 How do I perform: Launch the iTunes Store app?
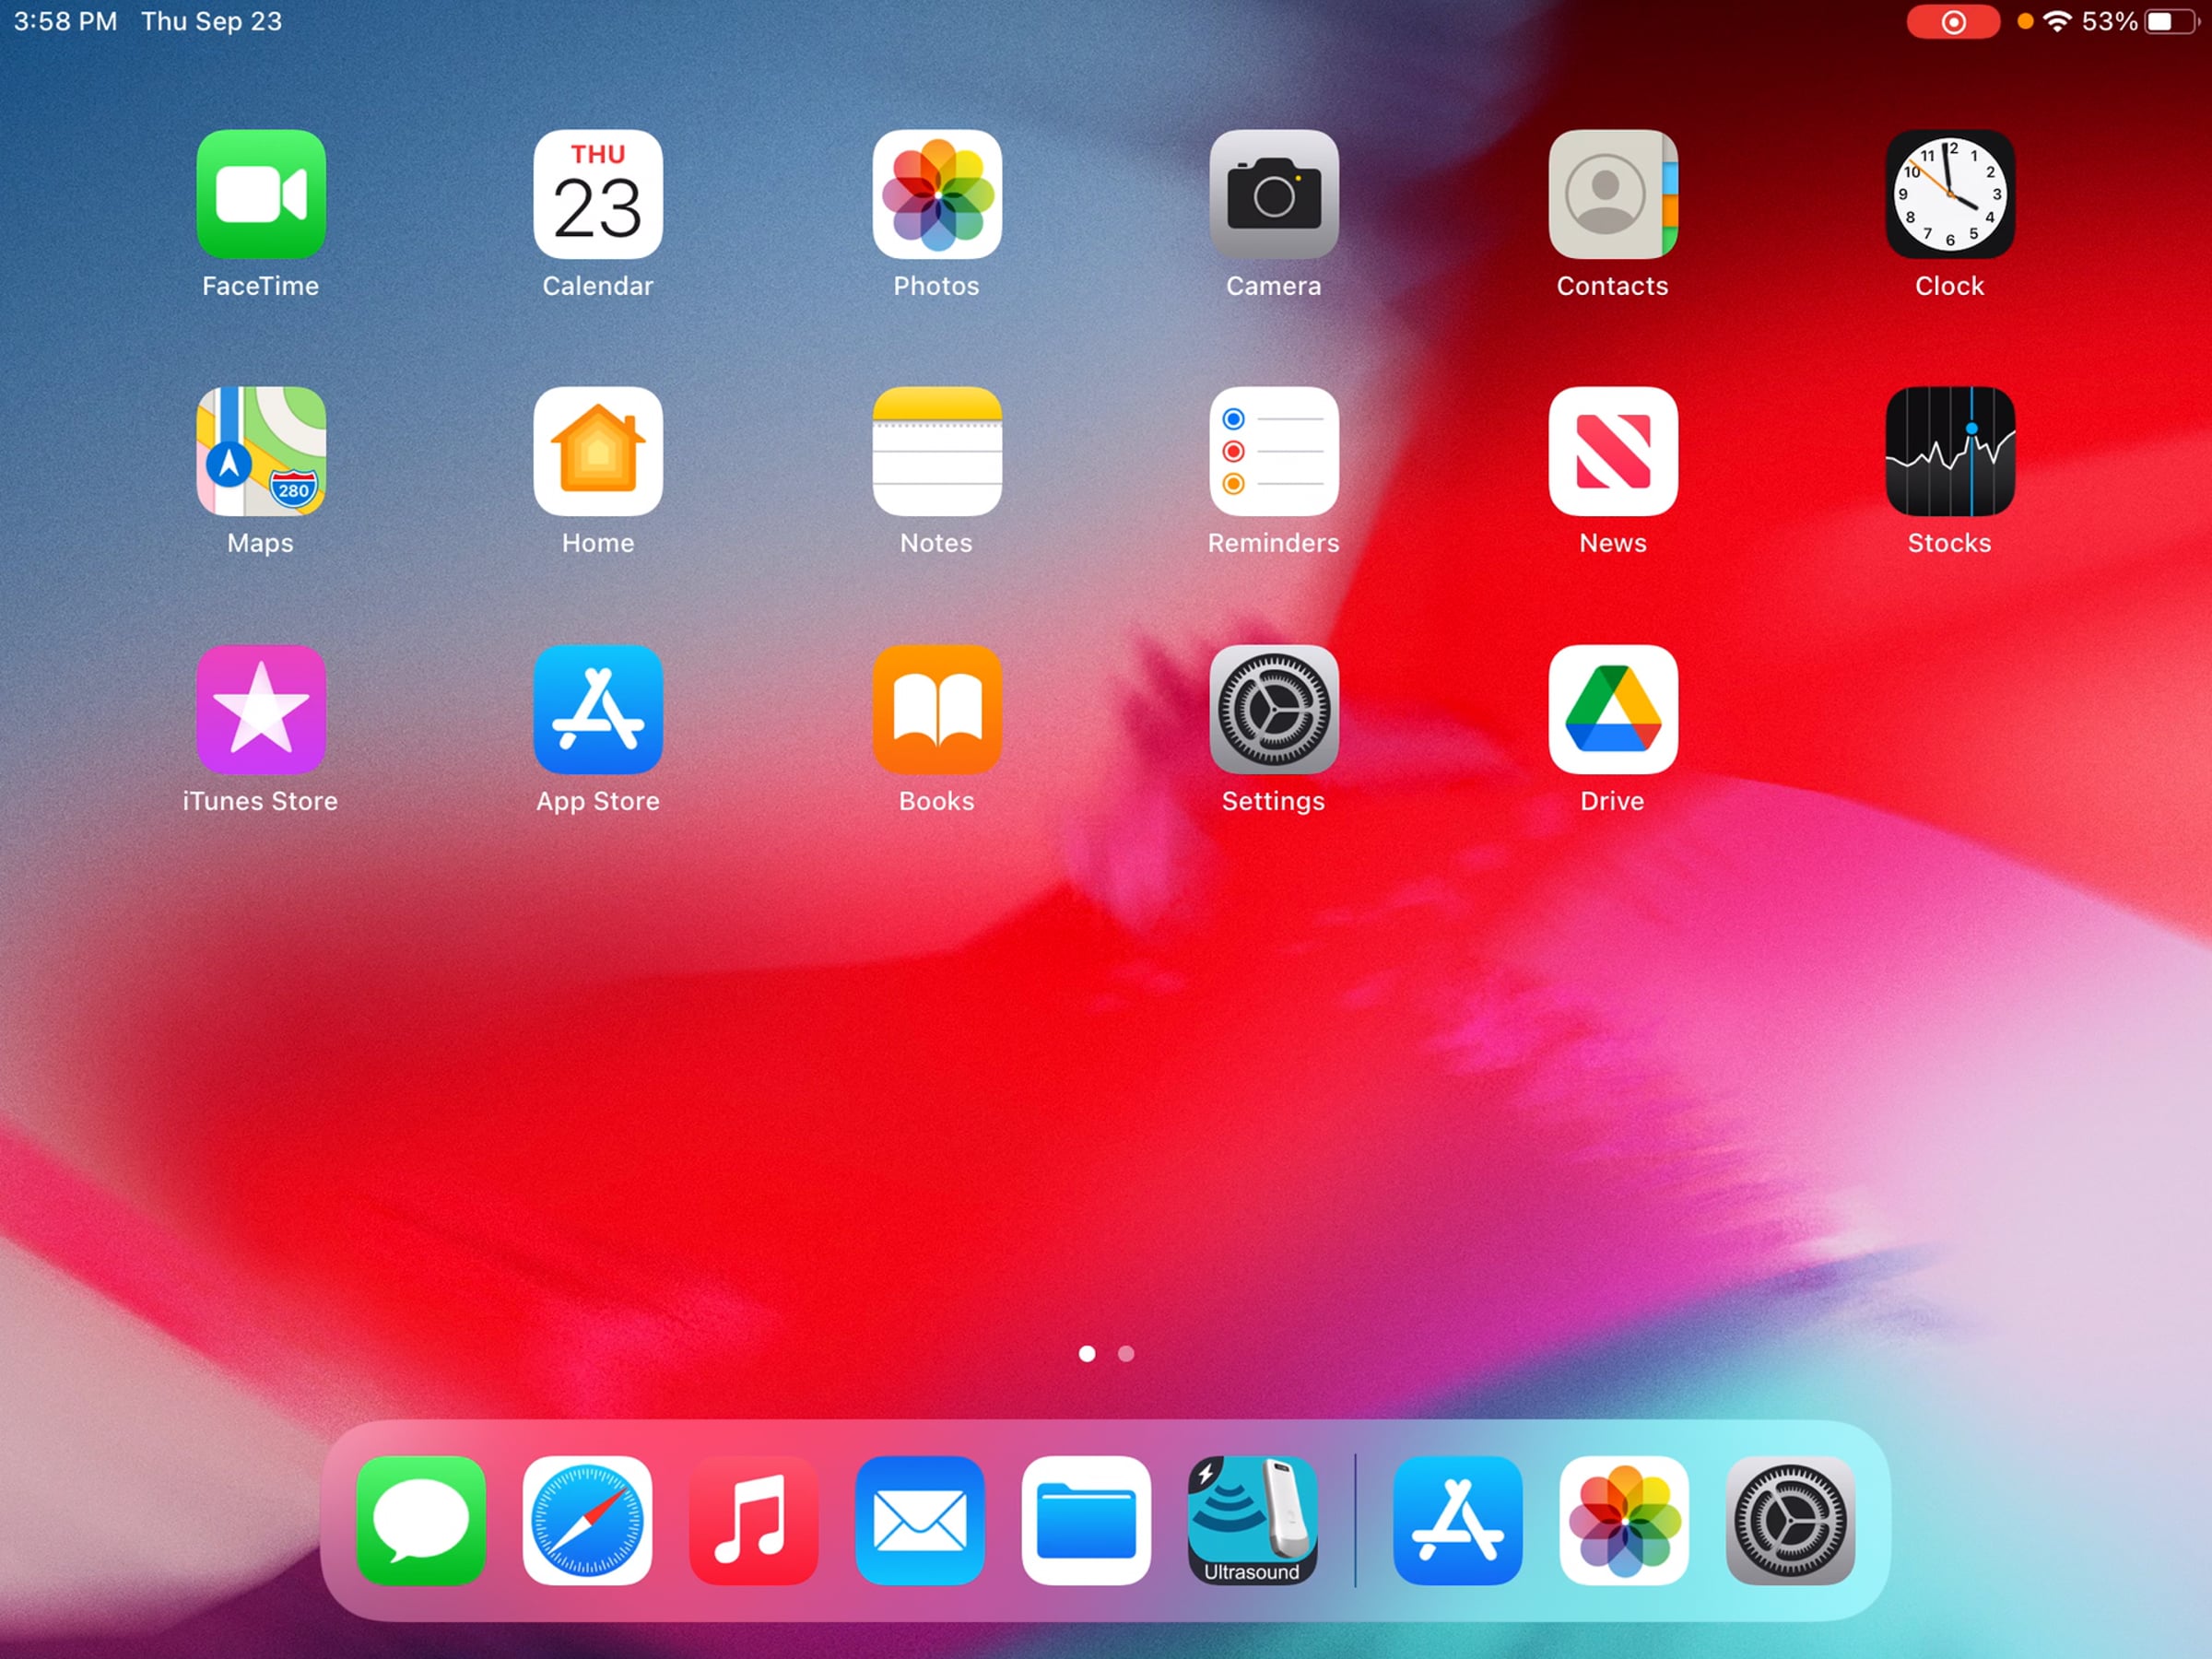[x=261, y=709]
